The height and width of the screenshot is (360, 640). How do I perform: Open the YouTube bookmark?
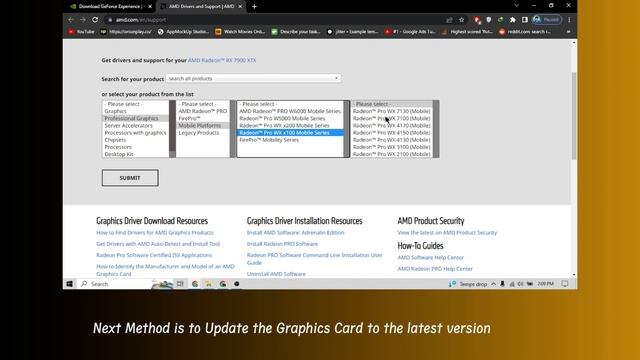coord(81,31)
